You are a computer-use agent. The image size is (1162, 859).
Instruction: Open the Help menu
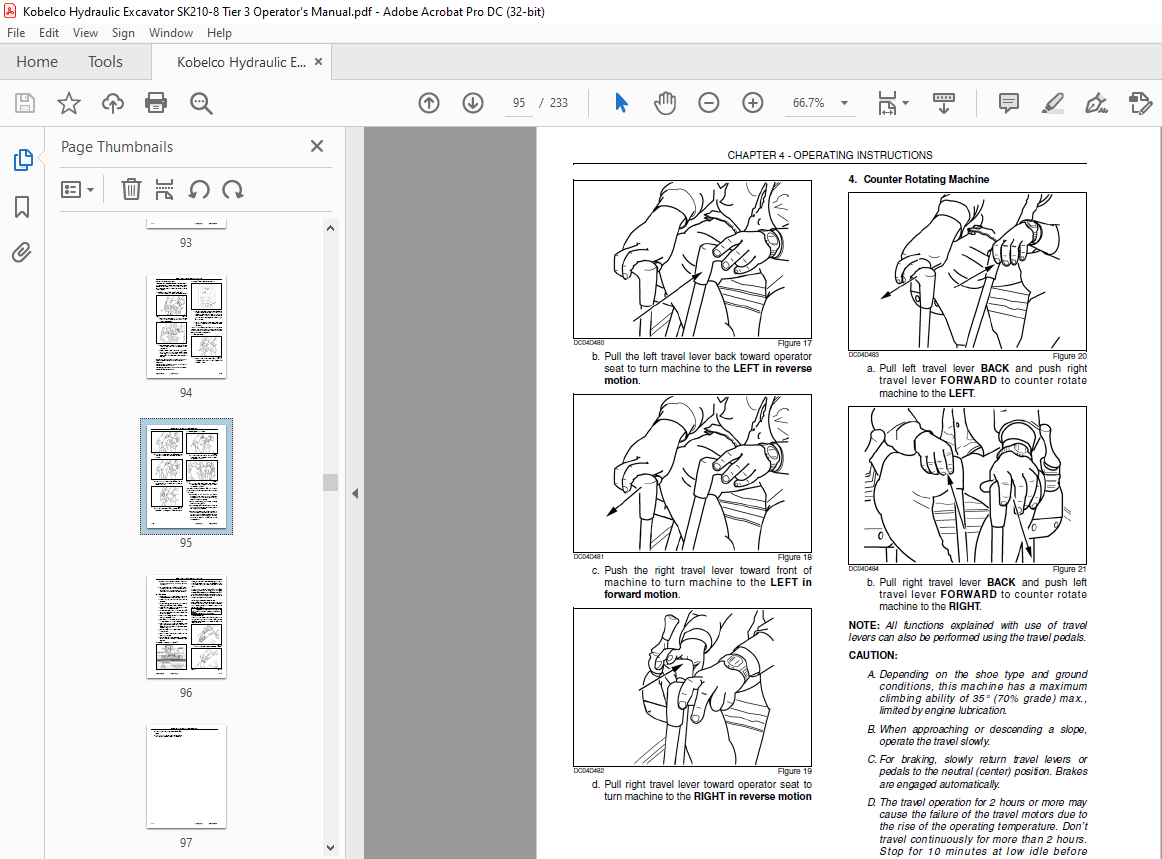219,33
